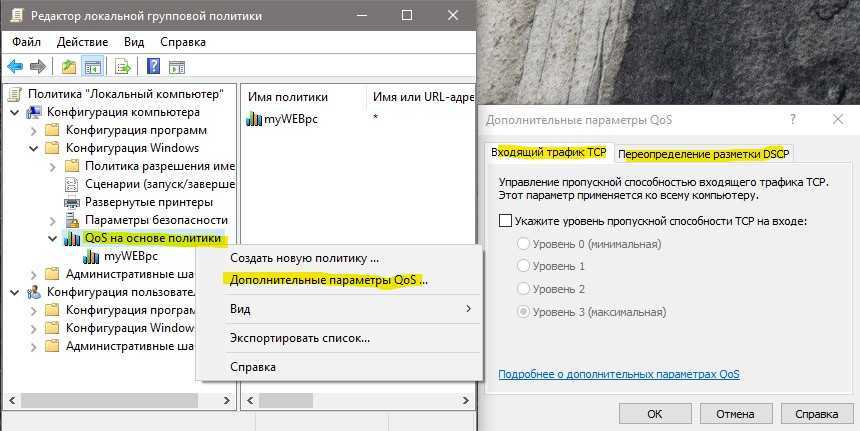Viewport: 860px width, 431px height.
Task: Select the myWEBpc policy icon in tree
Action: coord(92,256)
